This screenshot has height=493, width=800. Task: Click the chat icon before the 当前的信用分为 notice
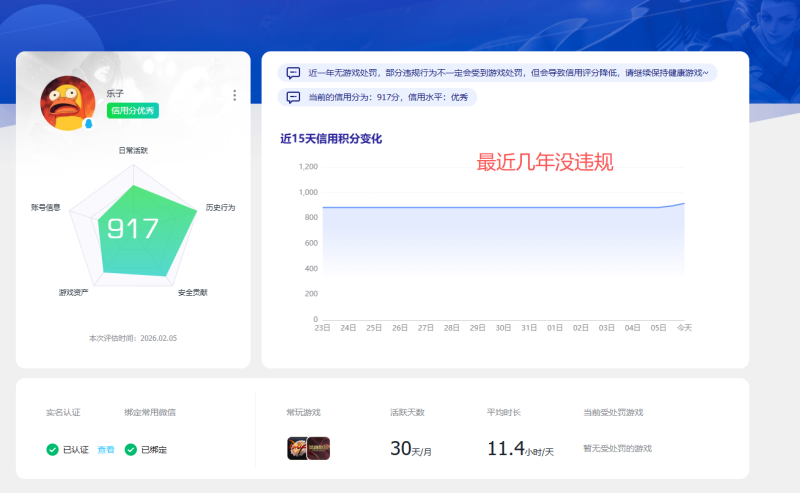[x=293, y=97]
